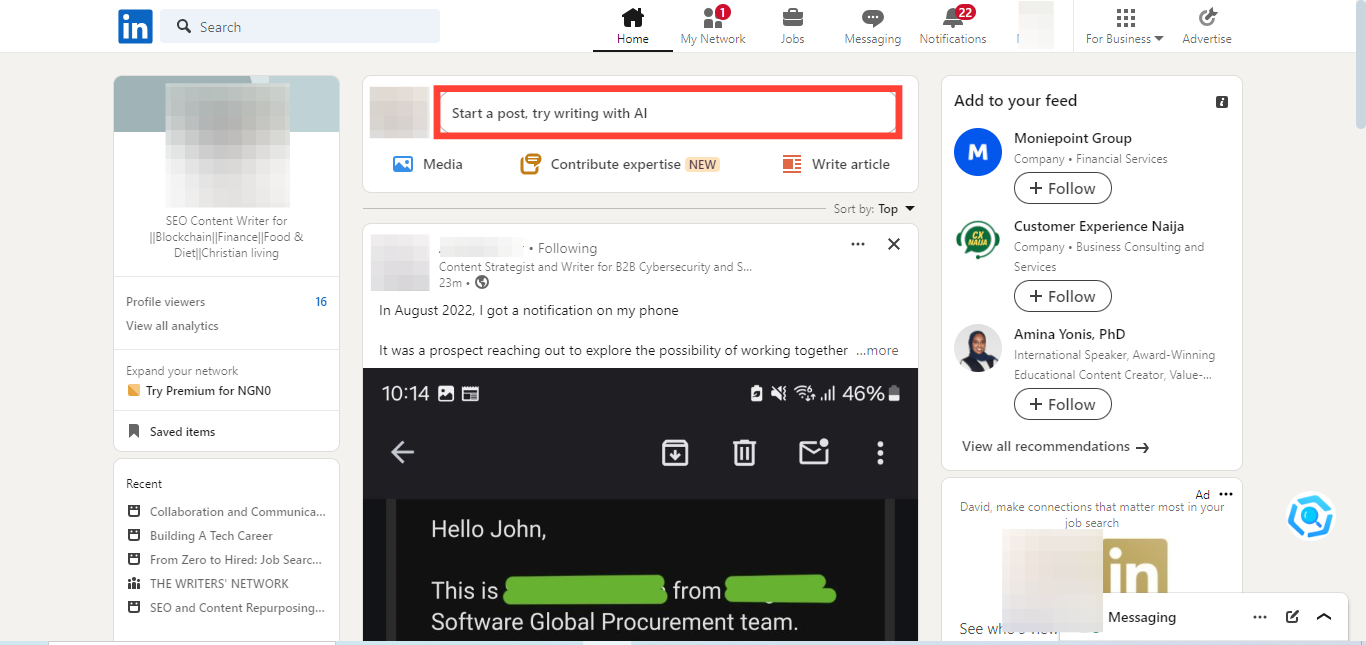Click Amina Yonis profile photo
This screenshot has height=645, width=1366.
click(x=978, y=348)
